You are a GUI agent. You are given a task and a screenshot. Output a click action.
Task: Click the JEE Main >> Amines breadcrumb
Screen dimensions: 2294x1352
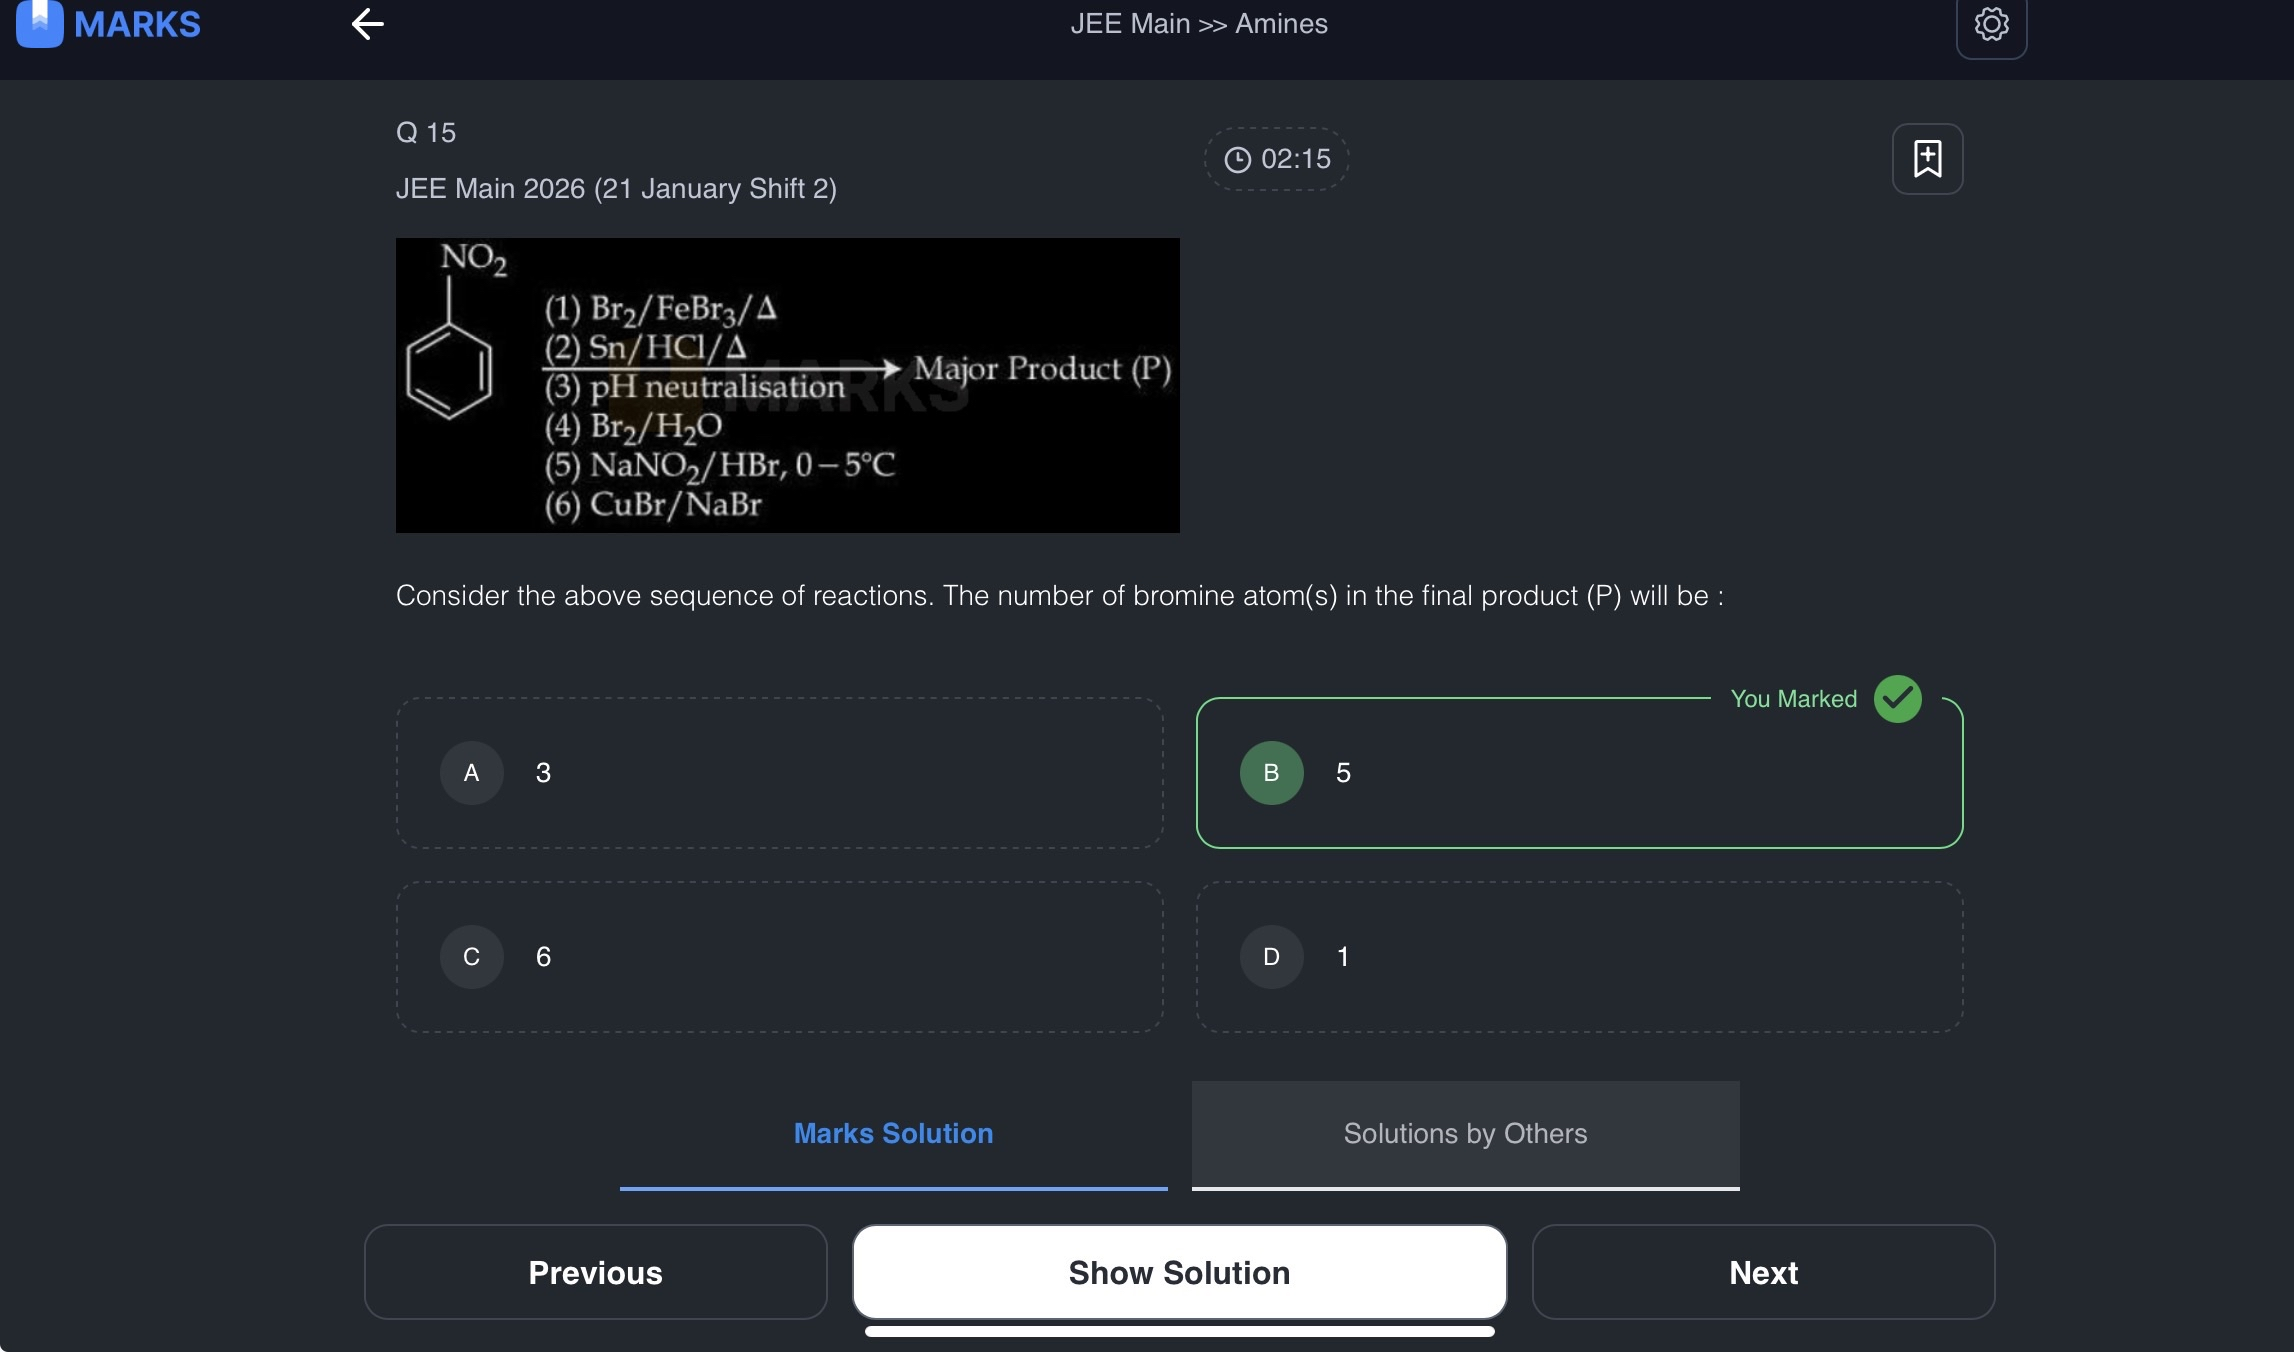(x=1198, y=24)
